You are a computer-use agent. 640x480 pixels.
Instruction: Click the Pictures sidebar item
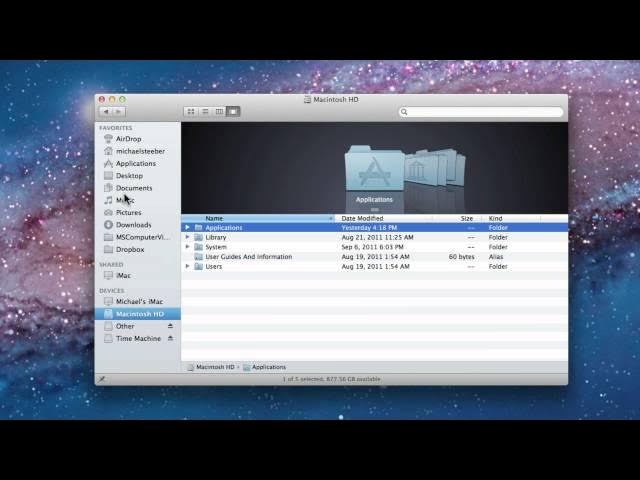click(128, 212)
